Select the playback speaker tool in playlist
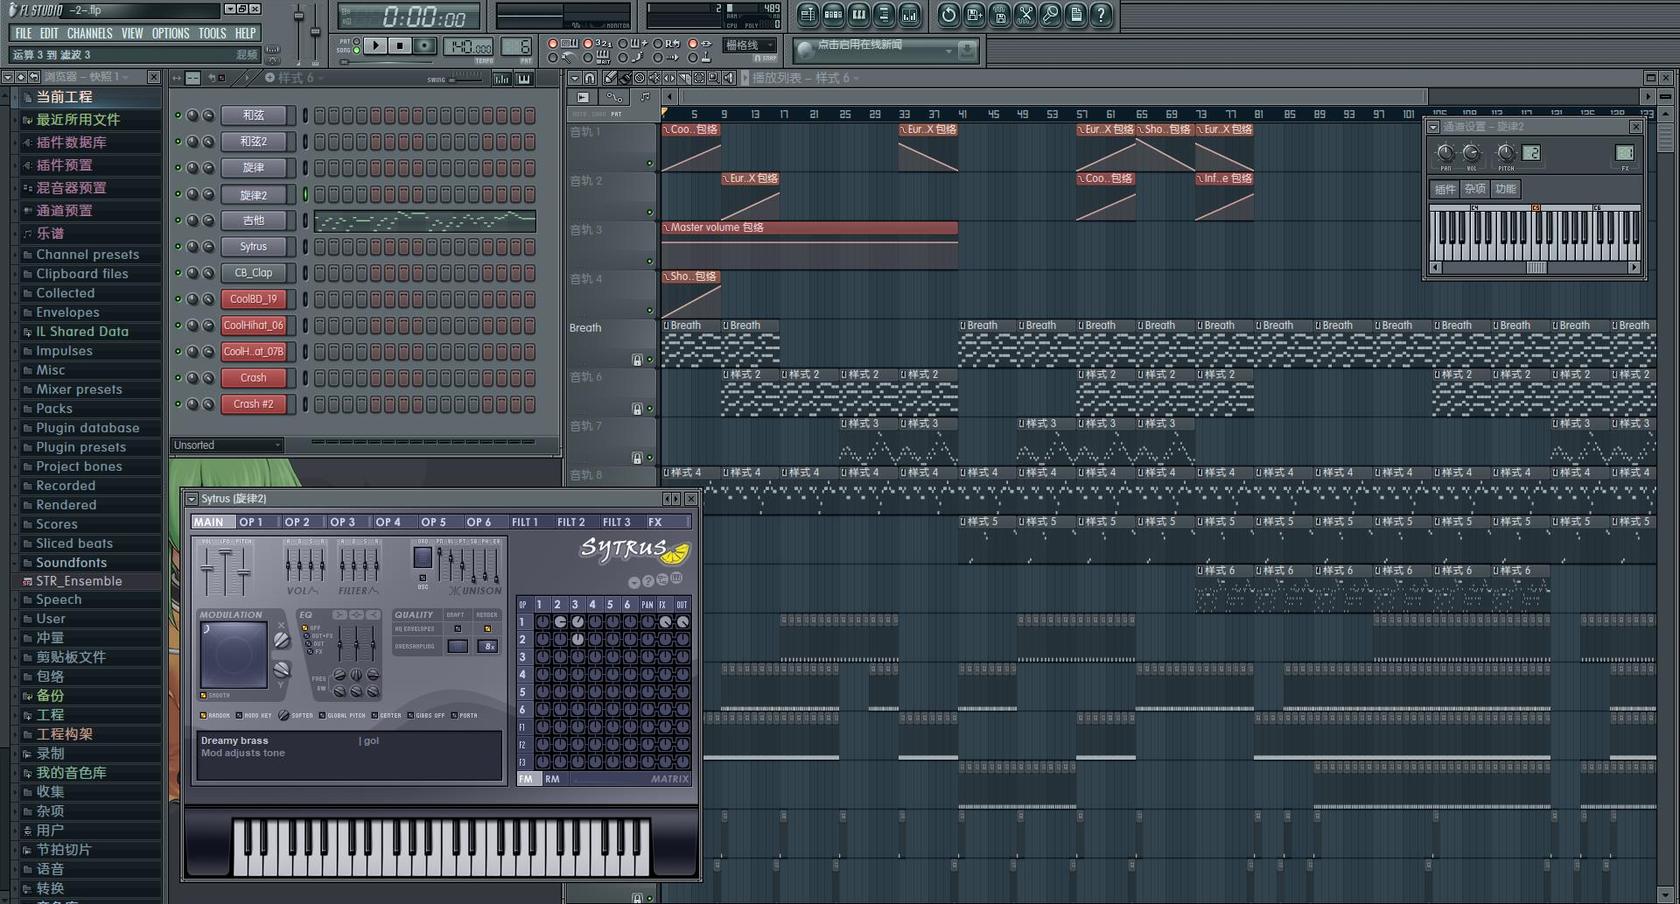The width and height of the screenshot is (1680, 904). [x=728, y=78]
